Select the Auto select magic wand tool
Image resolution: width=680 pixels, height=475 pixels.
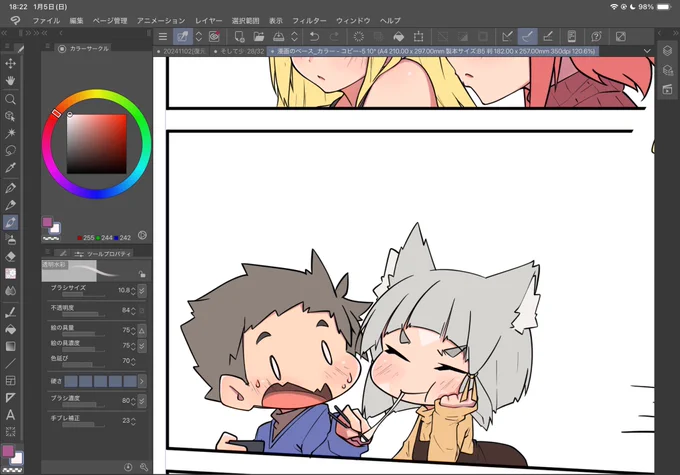coord(10,133)
